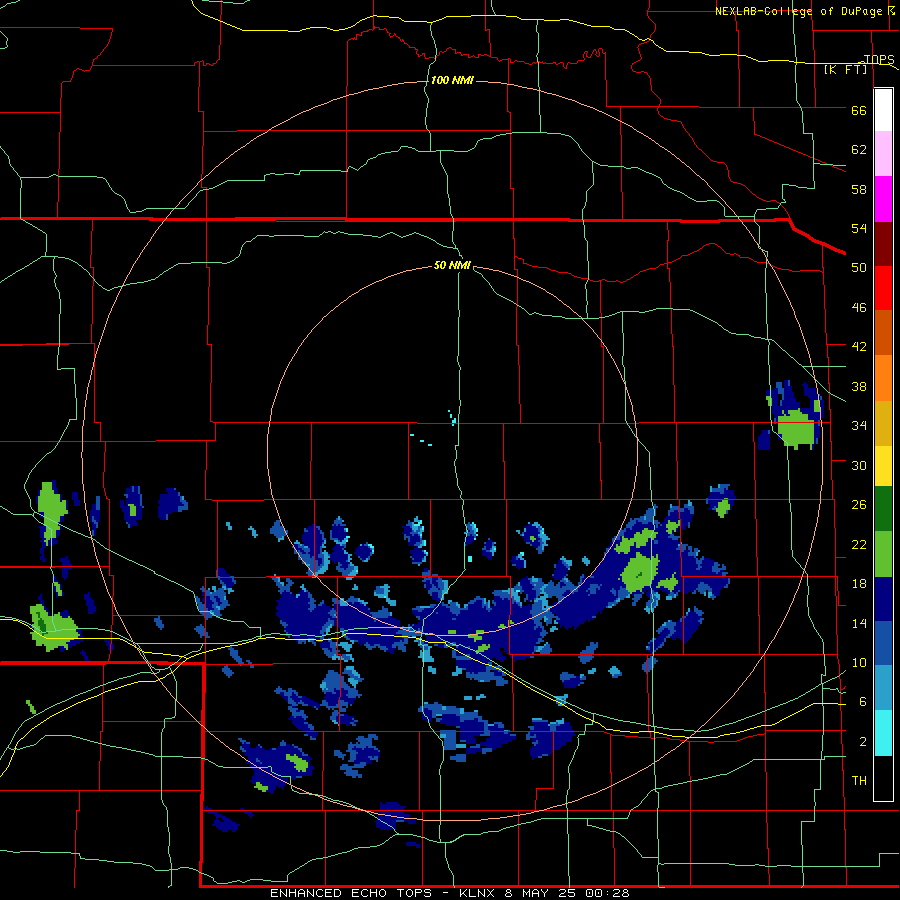Click the legend value '66'
The width and height of the screenshot is (900, 900).
coord(859,110)
